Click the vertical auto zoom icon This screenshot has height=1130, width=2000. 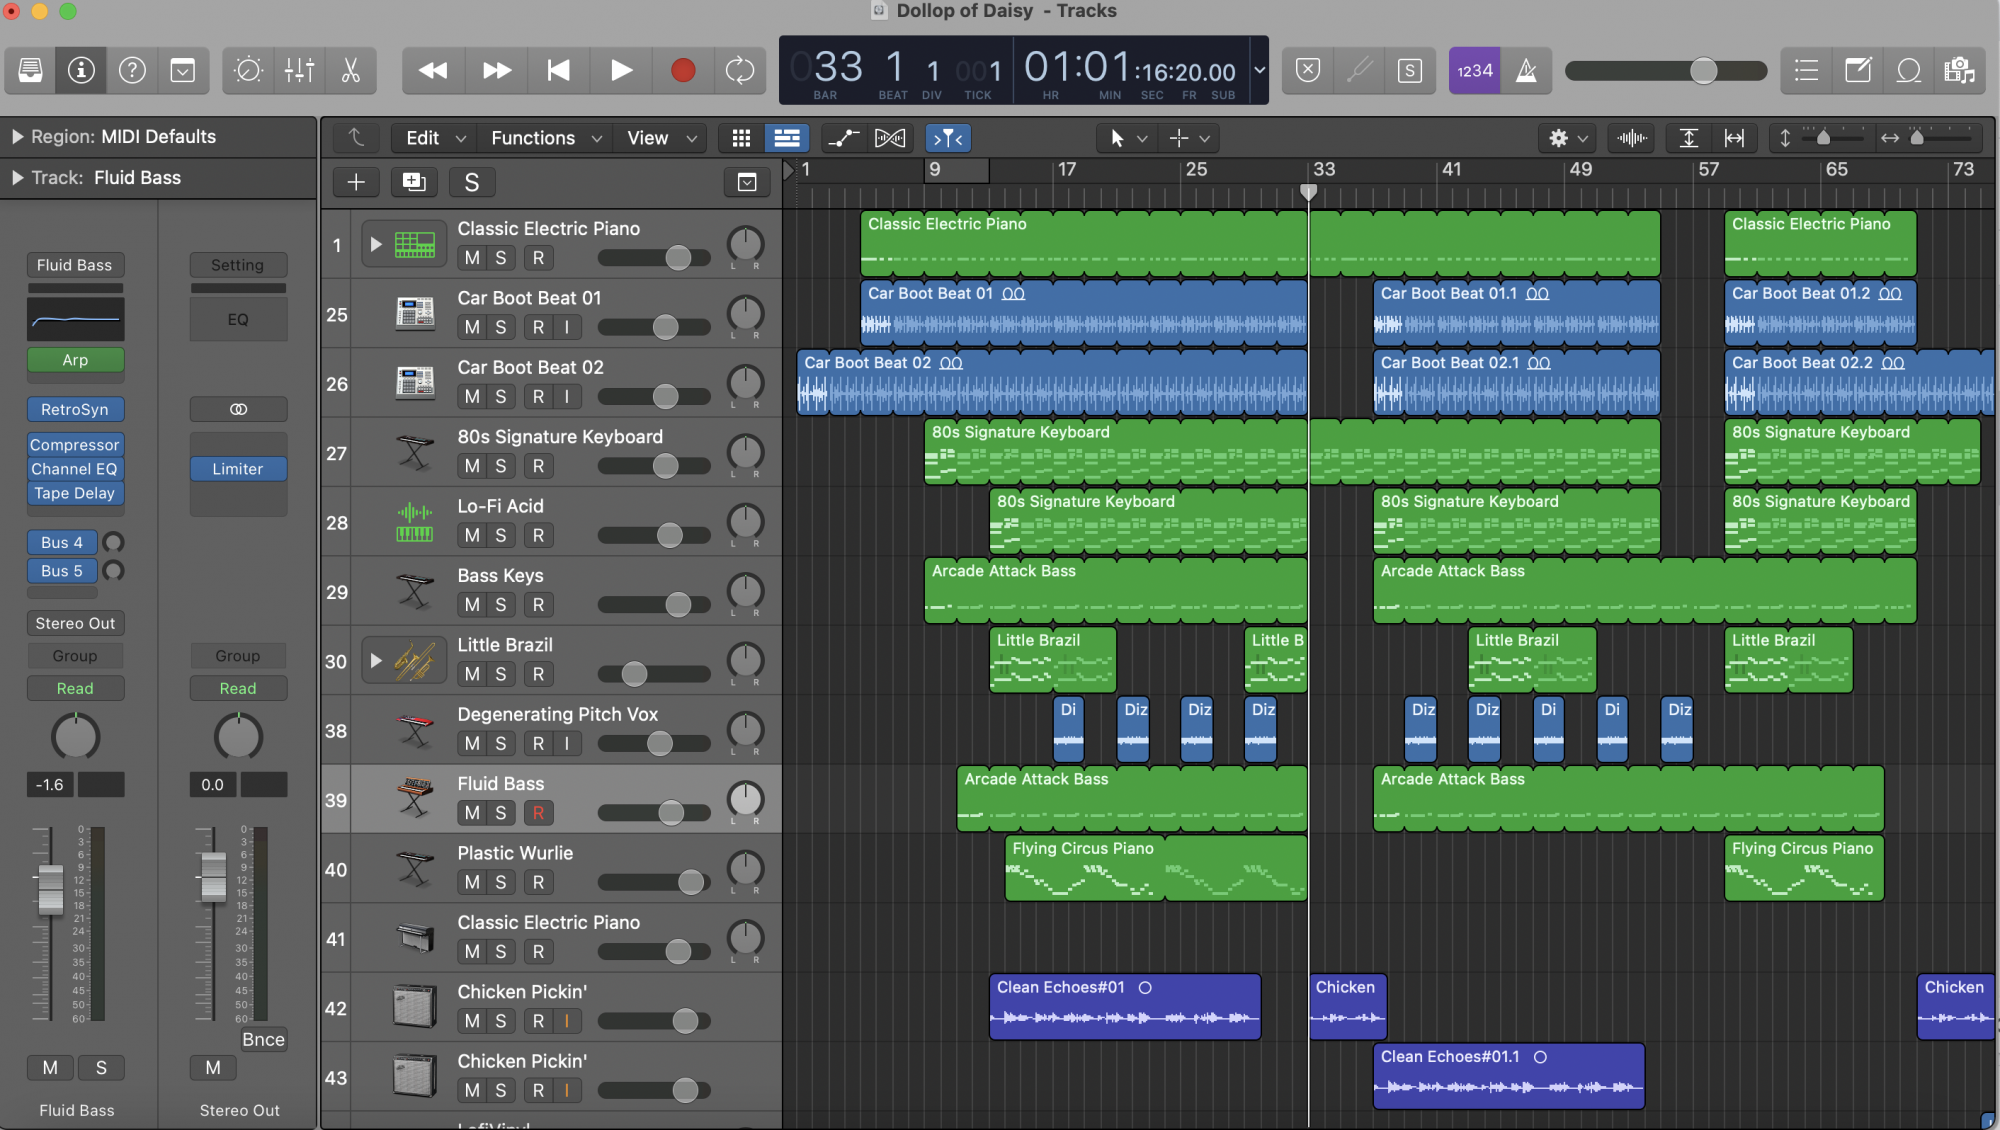click(1689, 138)
